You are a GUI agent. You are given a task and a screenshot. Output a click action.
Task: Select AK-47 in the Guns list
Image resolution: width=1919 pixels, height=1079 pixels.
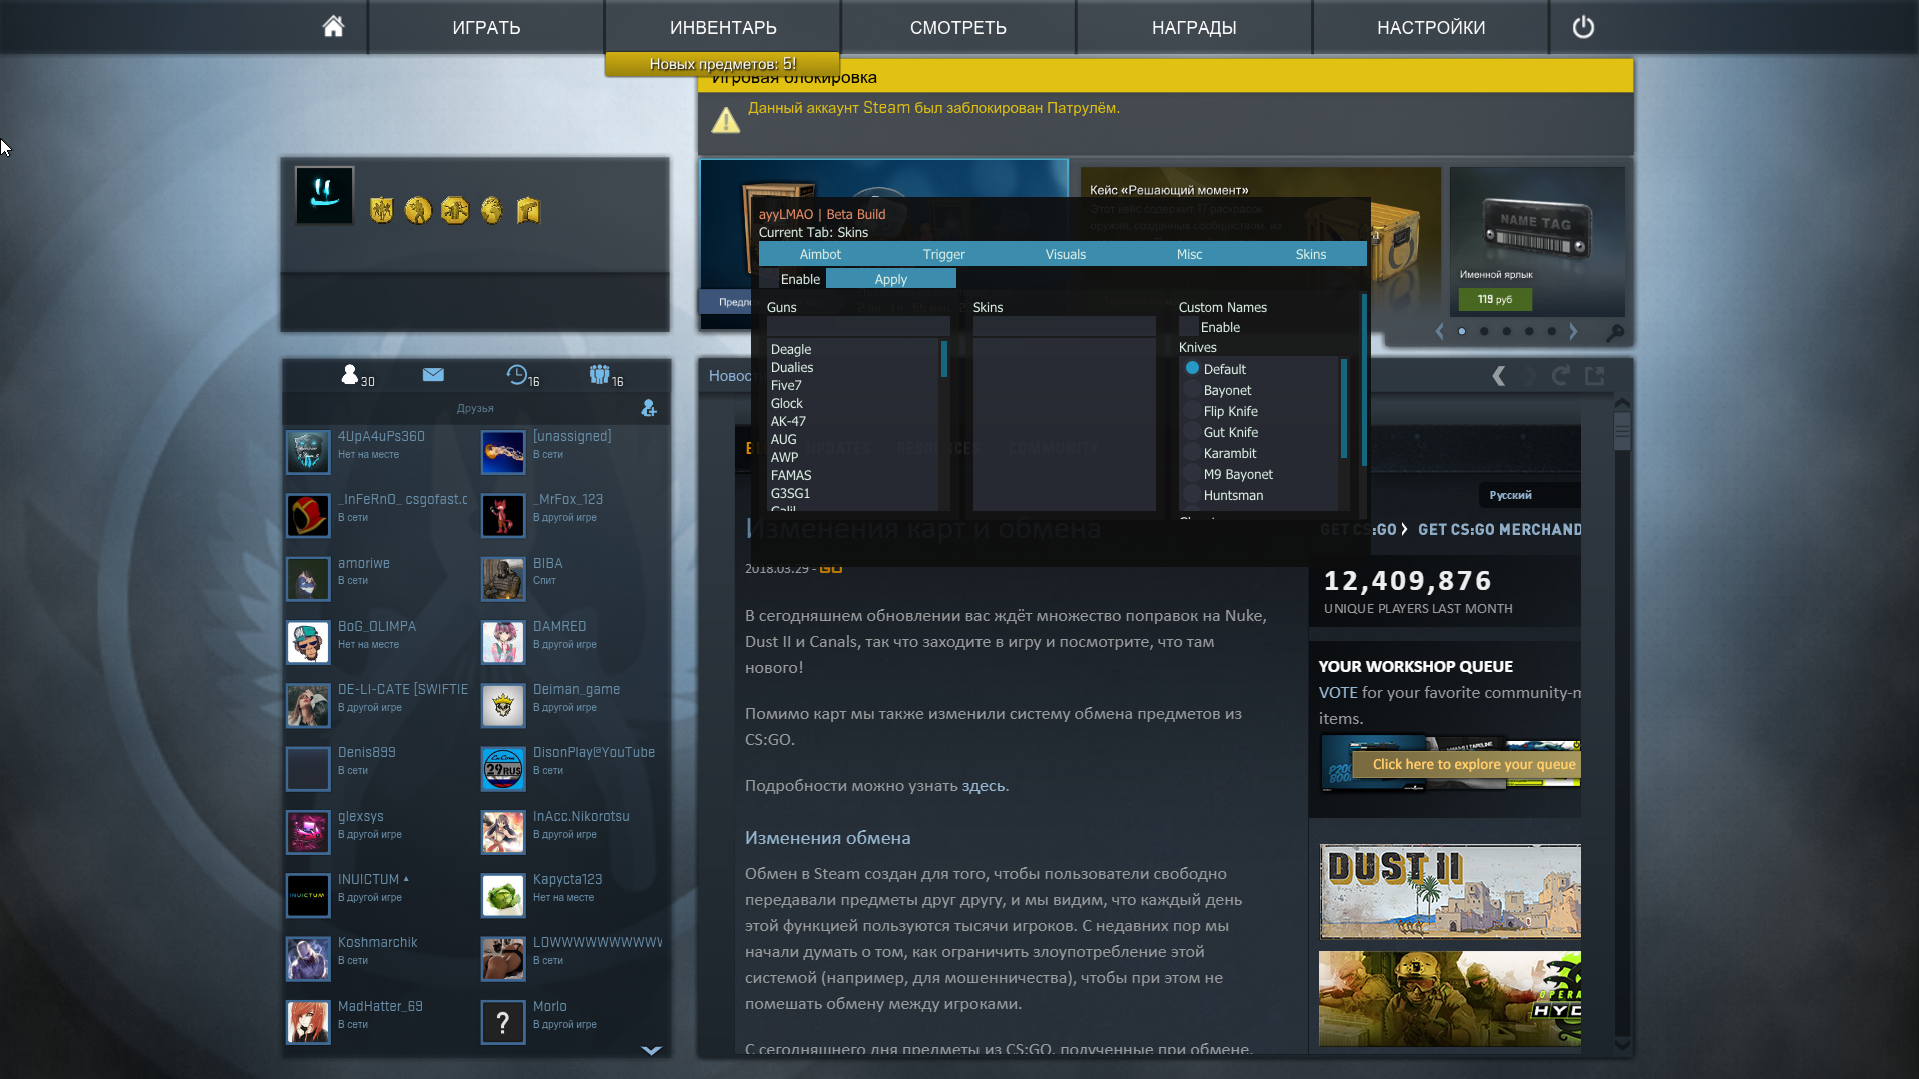click(x=789, y=421)
